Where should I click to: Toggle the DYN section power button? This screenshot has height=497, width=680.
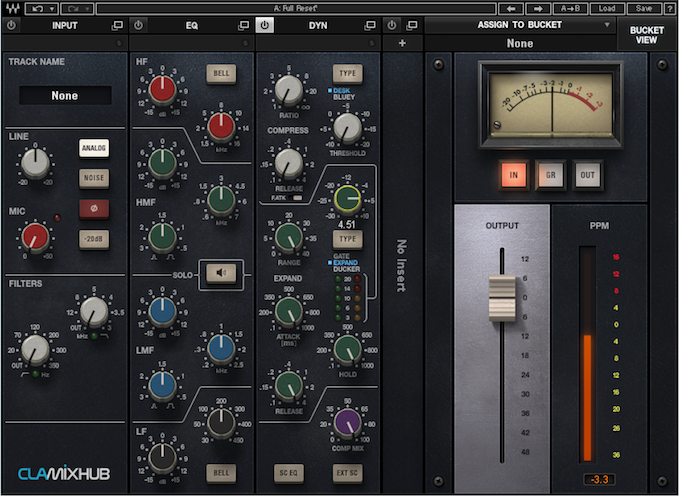coord(265,25)
